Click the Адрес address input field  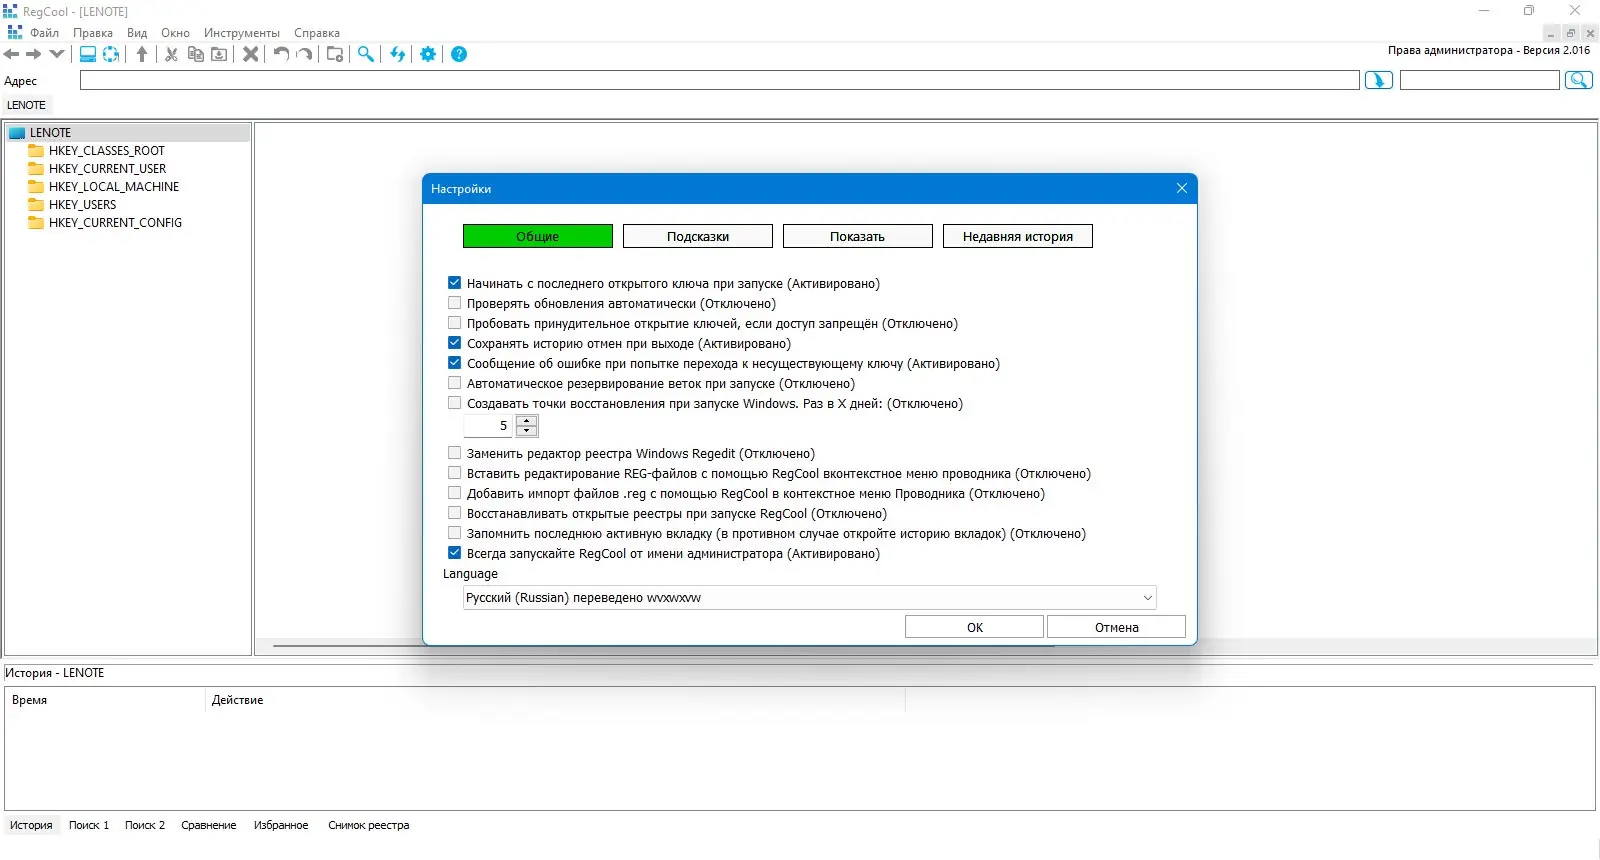[x=720, y=80]
